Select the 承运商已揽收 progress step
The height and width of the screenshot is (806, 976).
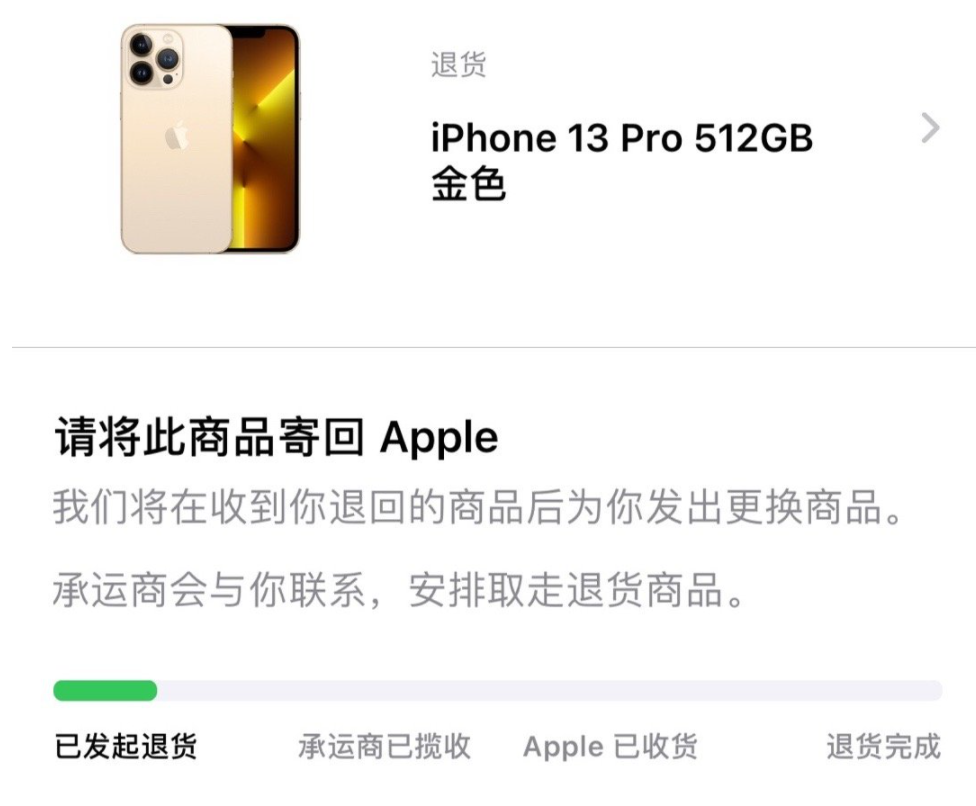[384, 746]
